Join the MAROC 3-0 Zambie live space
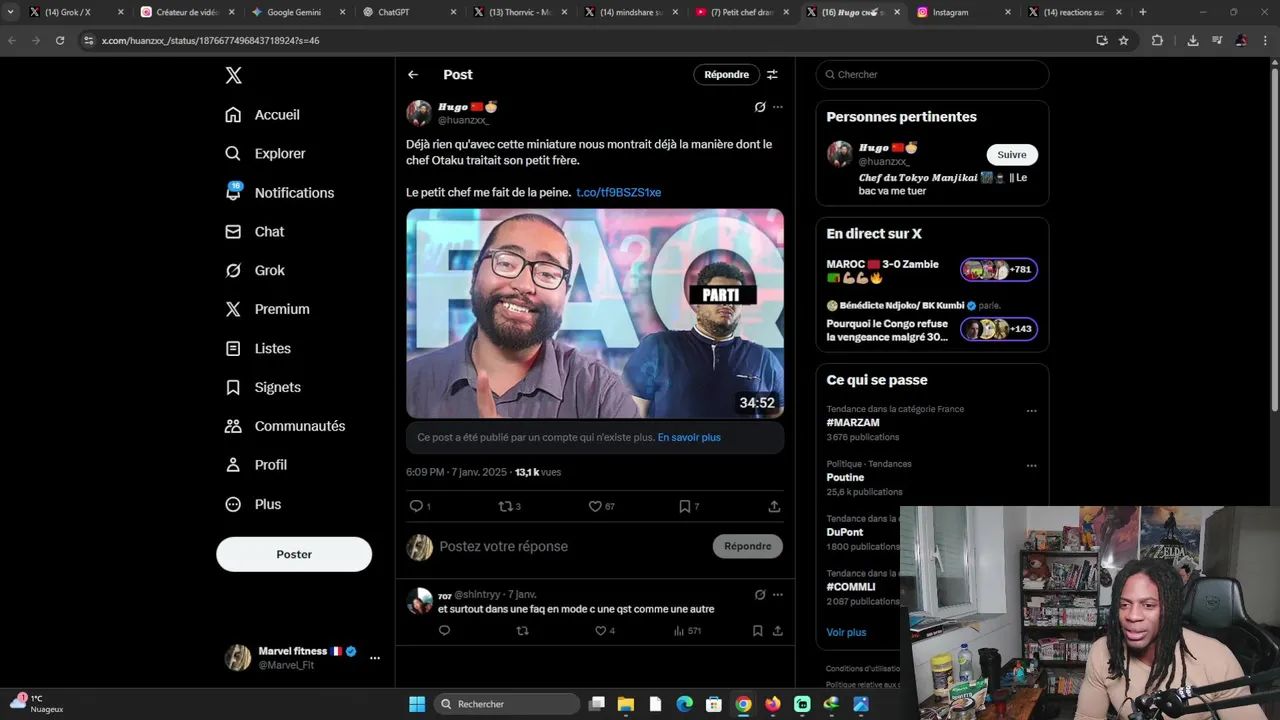 (x=931, y=271)
